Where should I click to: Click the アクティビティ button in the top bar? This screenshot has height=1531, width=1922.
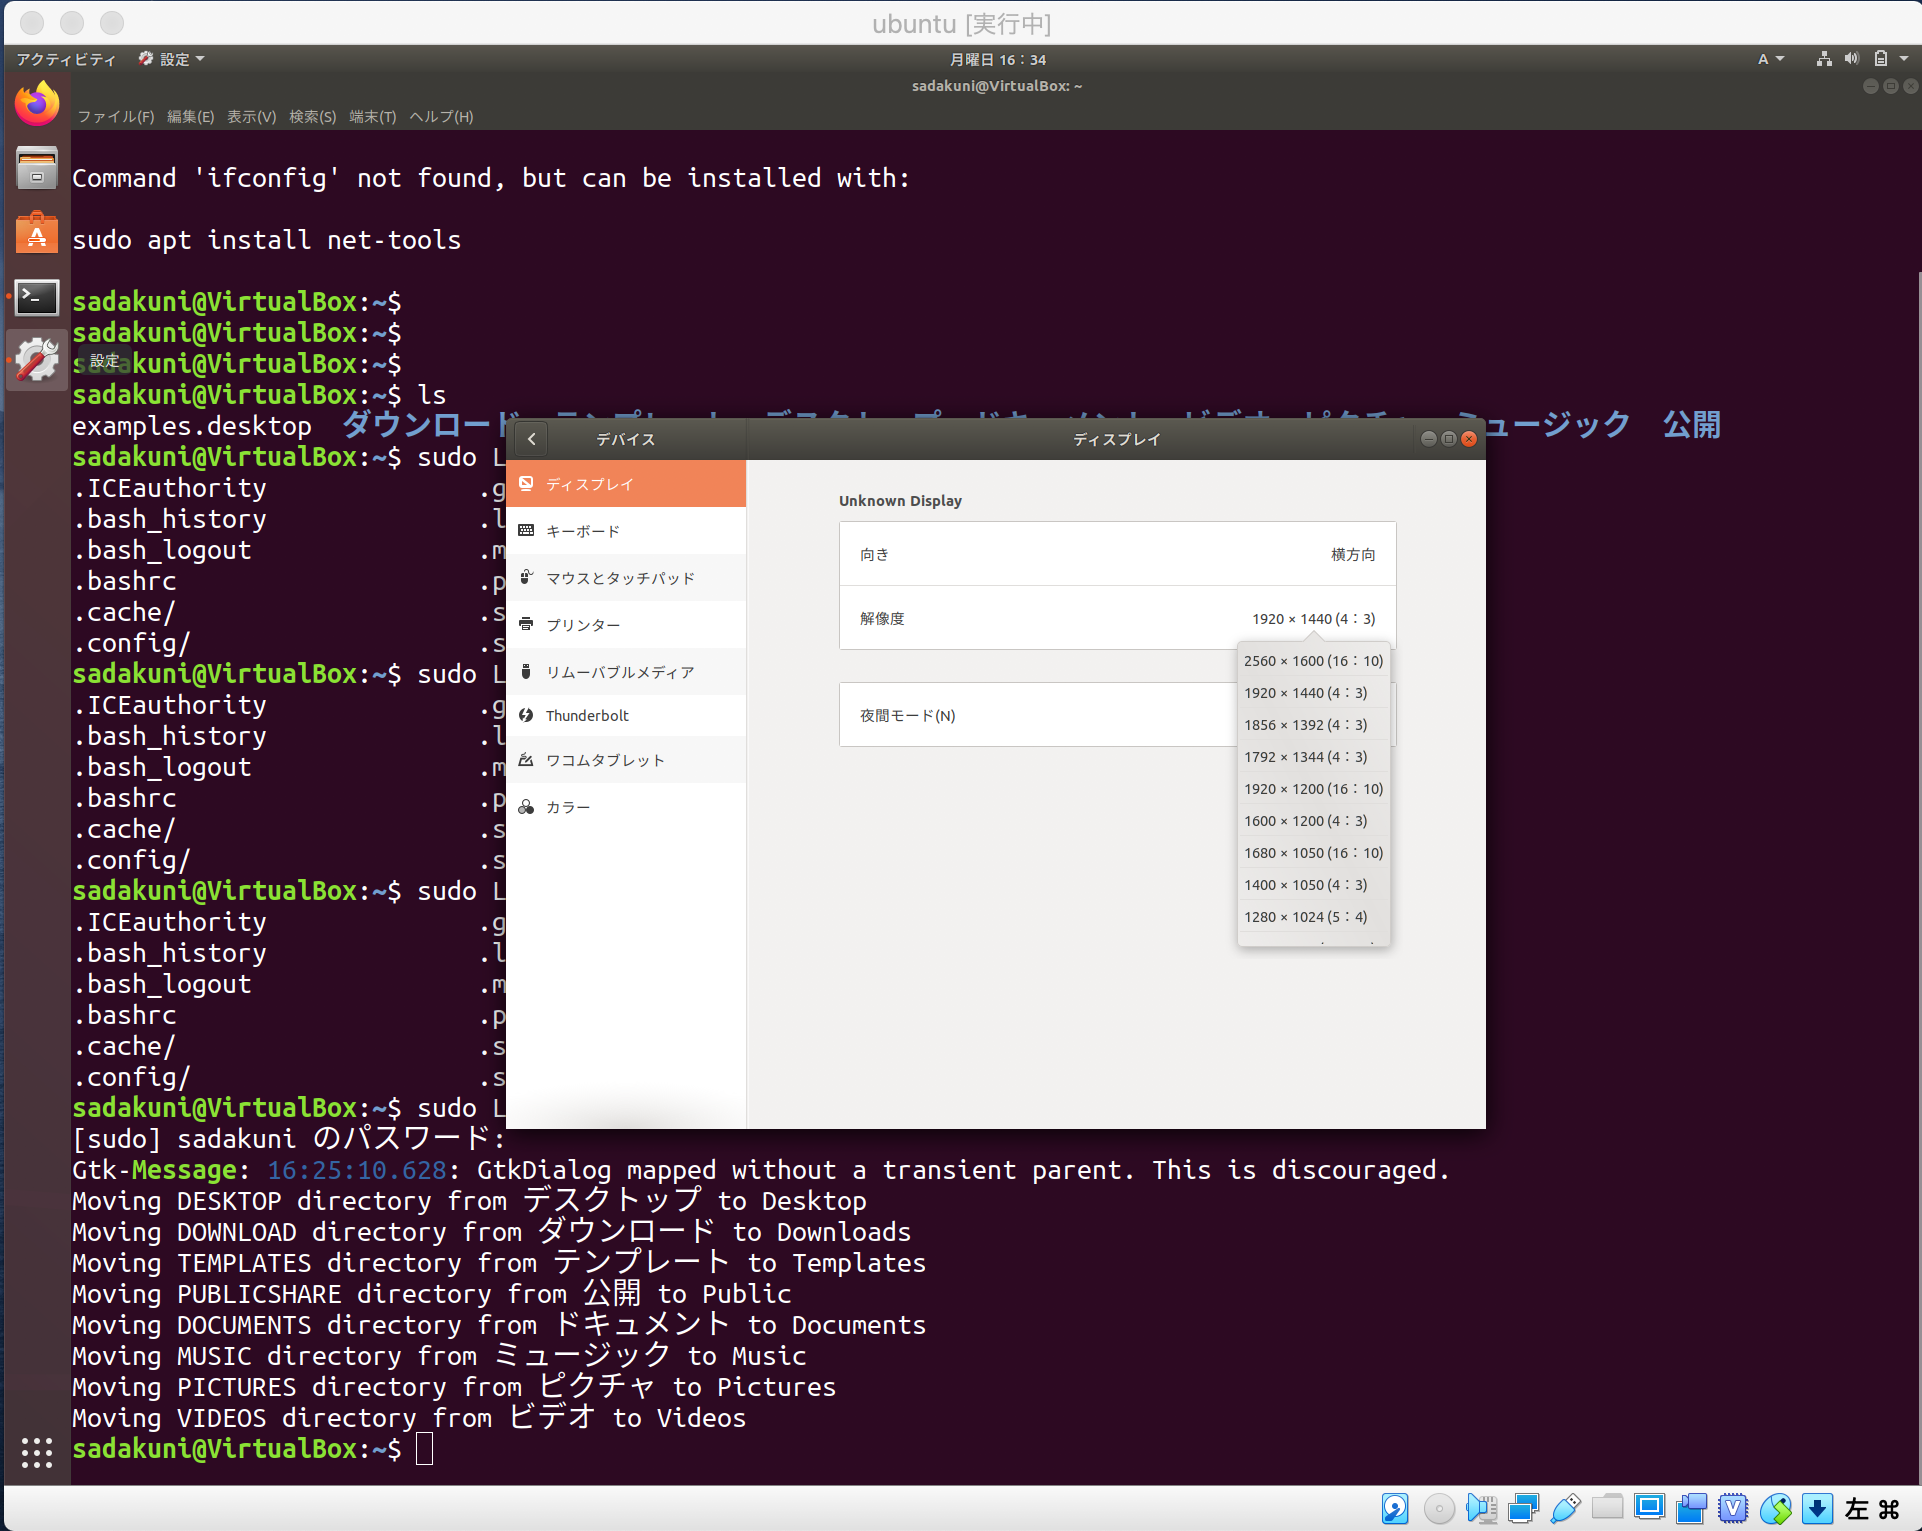tap(66, 59)
